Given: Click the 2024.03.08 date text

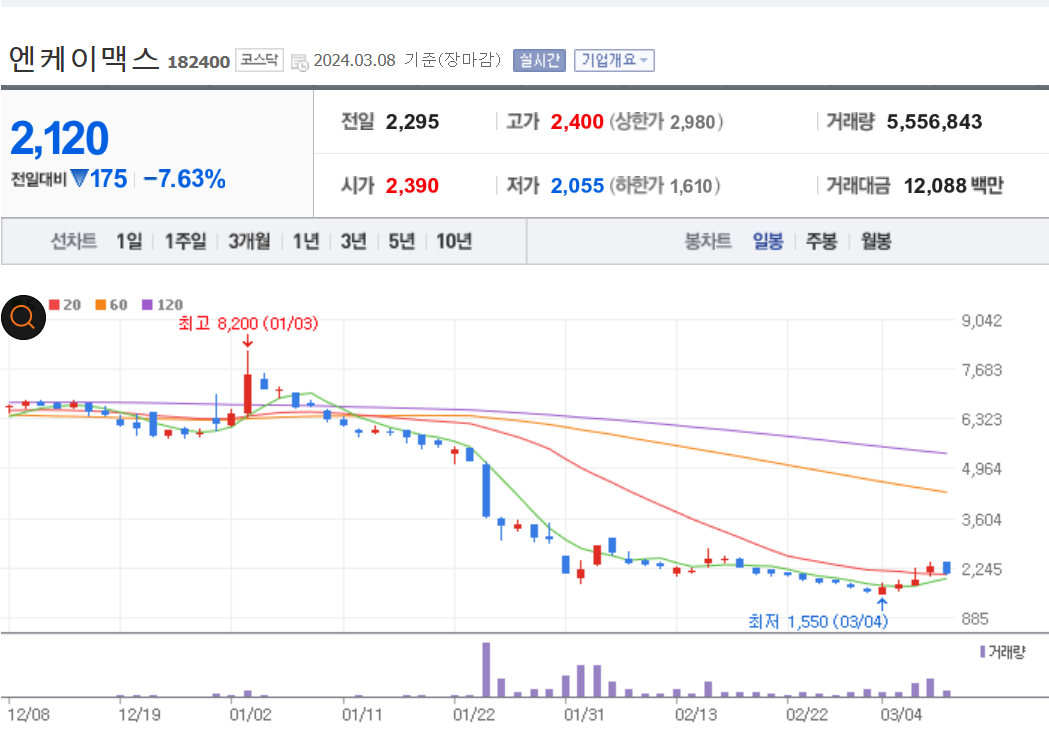Looking at the screenshot, I should pyautogui.click(x=355, y=60).
